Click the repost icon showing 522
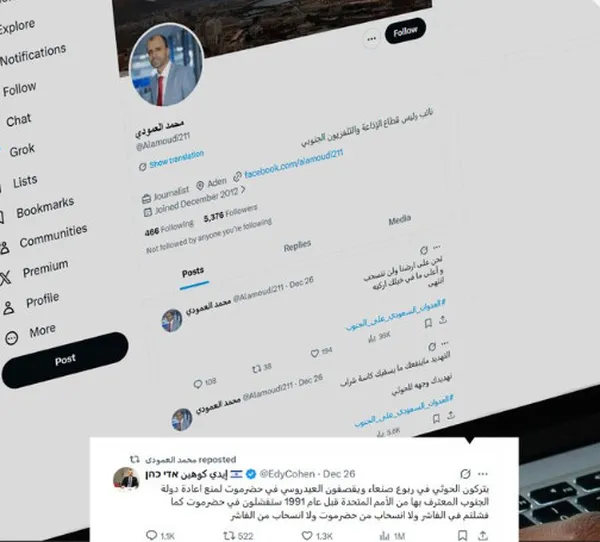 pyautogui.click(x=228, y=535)
